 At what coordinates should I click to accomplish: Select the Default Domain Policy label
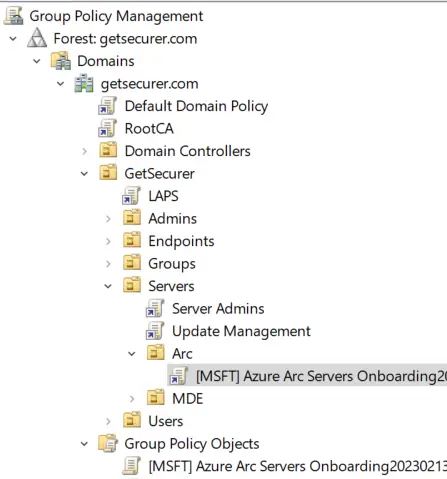point(196,106)
